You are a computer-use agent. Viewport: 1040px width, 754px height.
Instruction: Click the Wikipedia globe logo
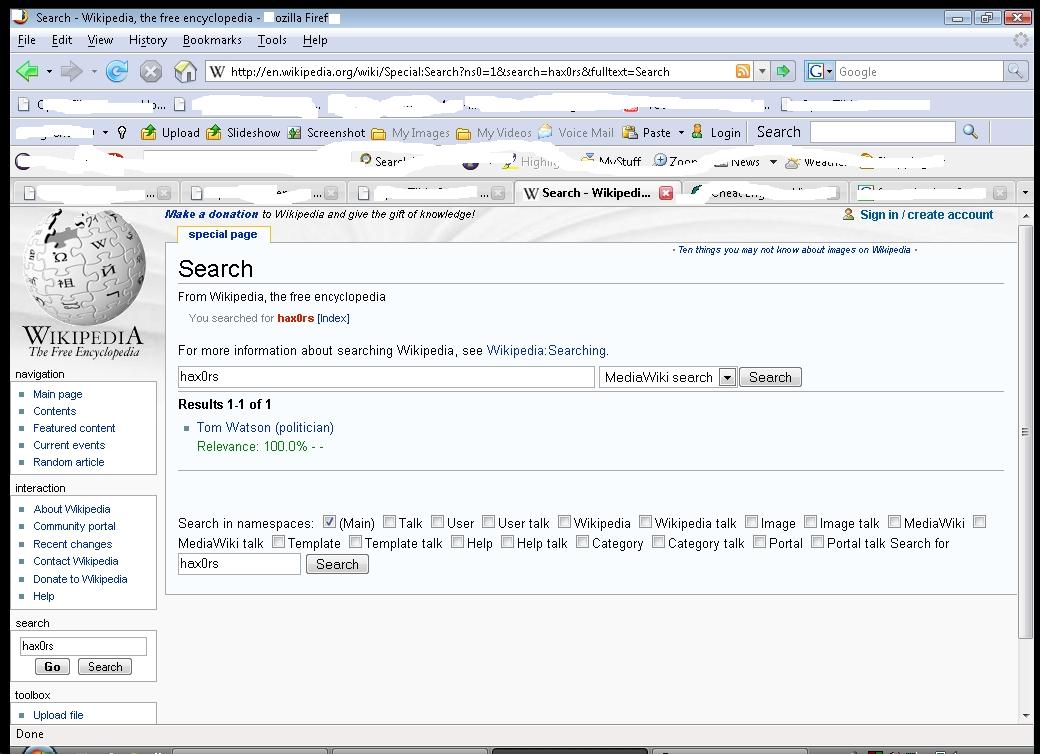(x=84, y=267)
